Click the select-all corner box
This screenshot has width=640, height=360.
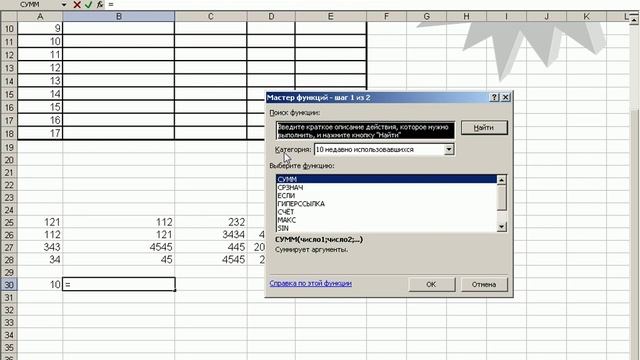(x=9, y=17)
